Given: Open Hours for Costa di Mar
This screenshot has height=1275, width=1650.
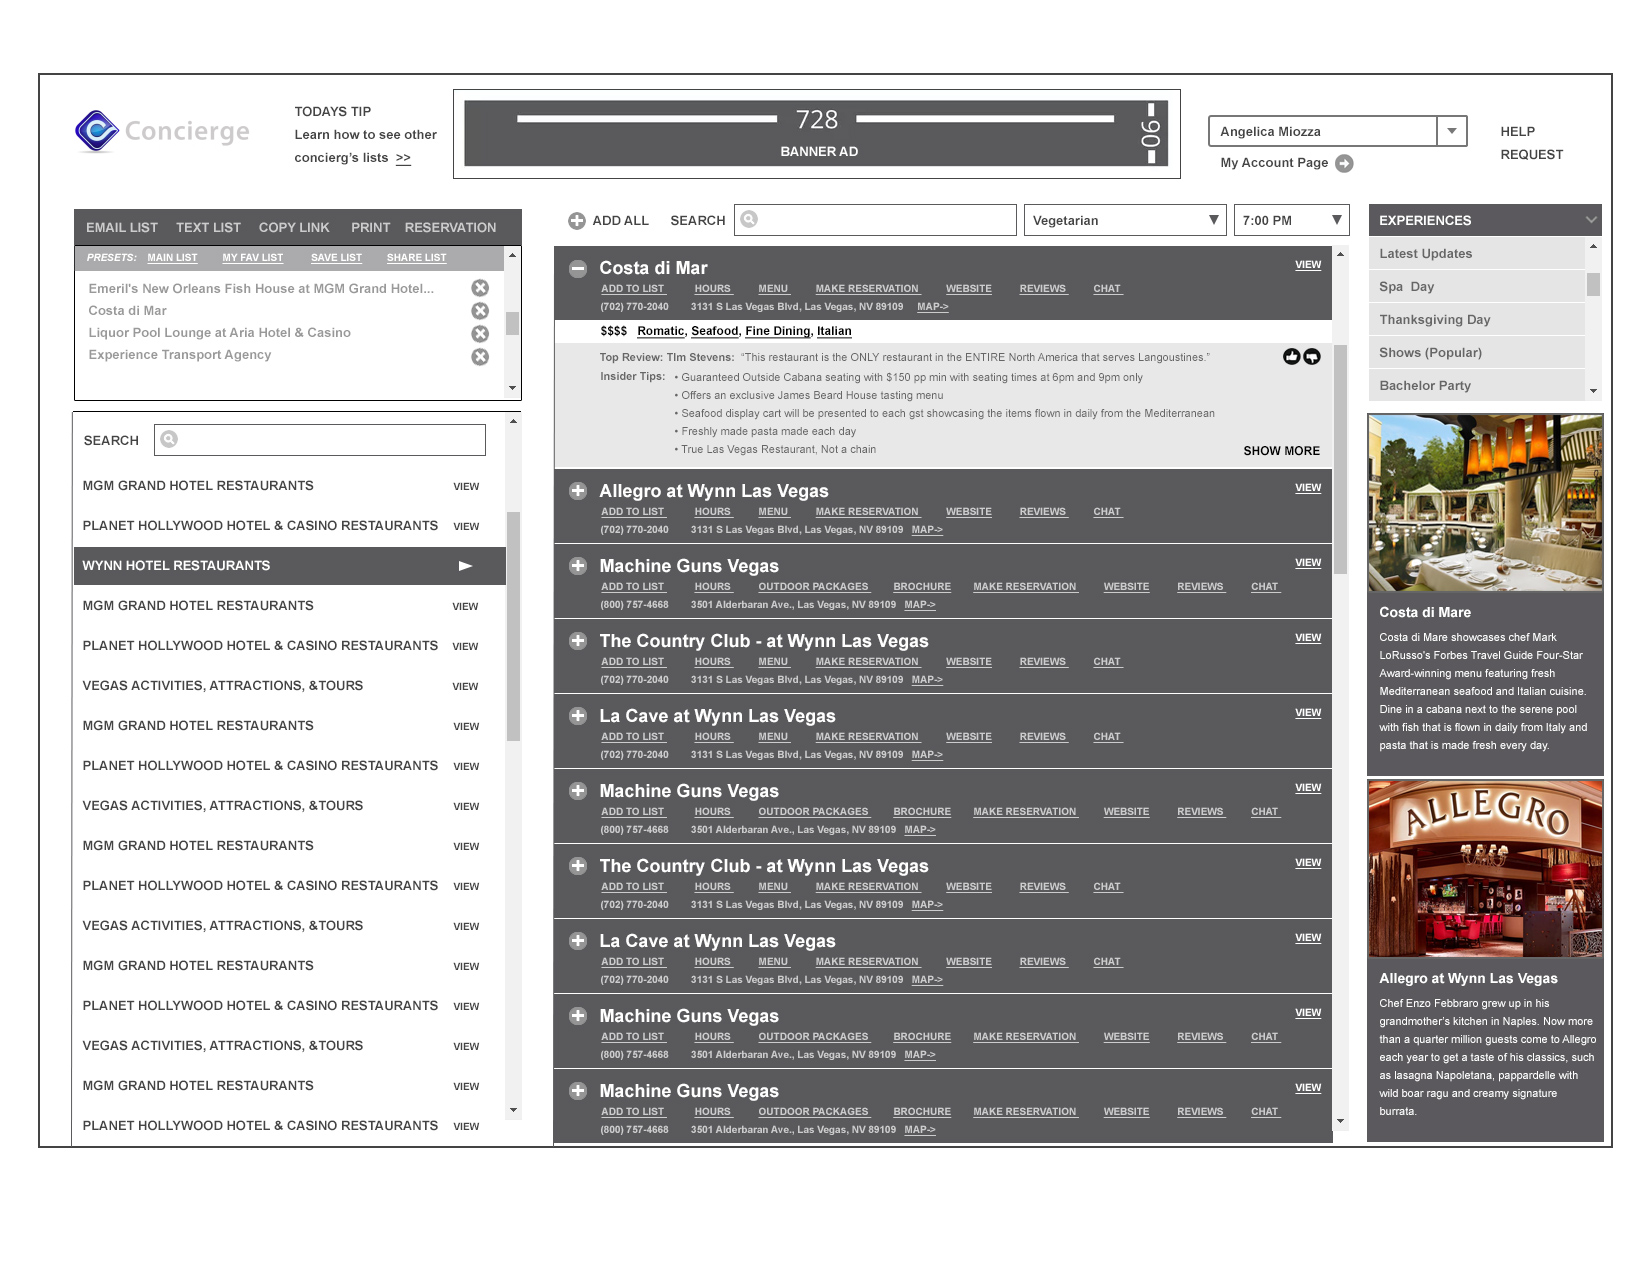Looking at the screenshot, I should click(713, 289).
